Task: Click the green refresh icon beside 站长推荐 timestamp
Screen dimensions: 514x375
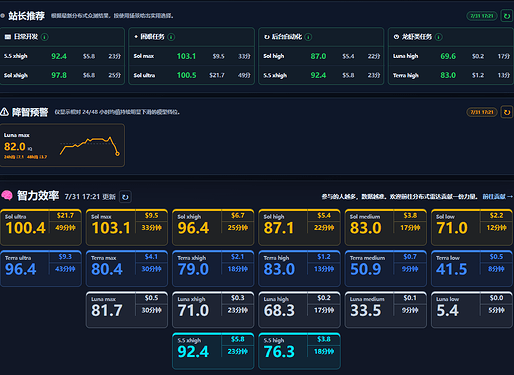Action: (507, 16)
